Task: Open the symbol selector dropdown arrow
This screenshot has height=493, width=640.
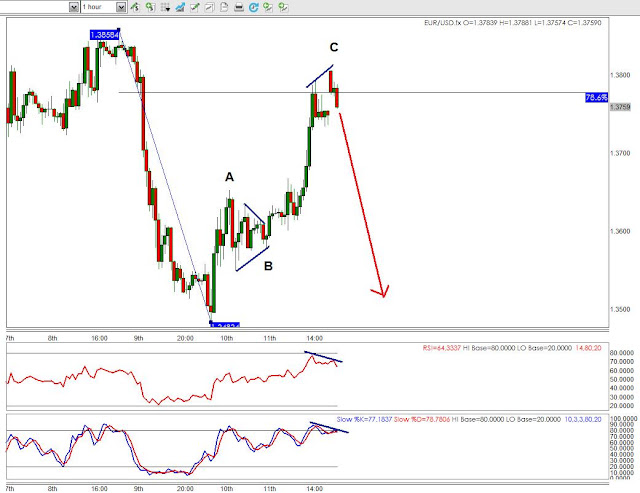Action: pos(73,7)
